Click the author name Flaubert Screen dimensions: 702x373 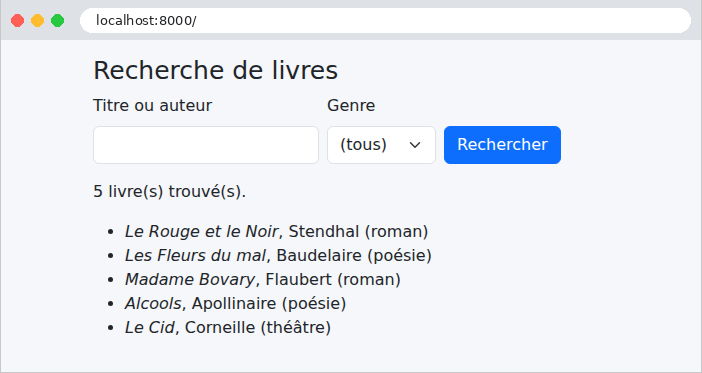299,279
